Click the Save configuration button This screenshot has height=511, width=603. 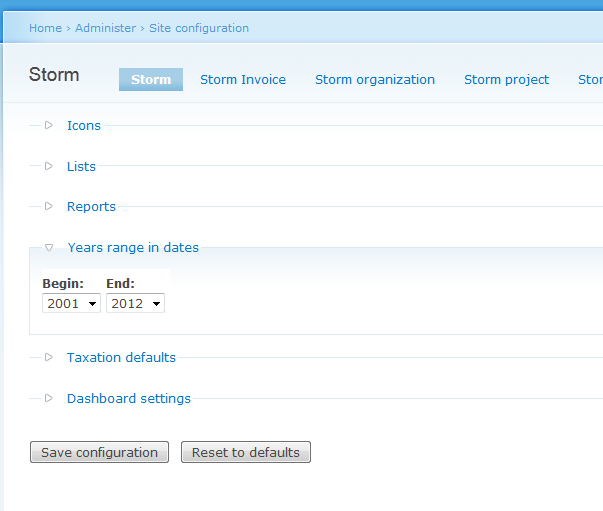click(x=100, y=452)
